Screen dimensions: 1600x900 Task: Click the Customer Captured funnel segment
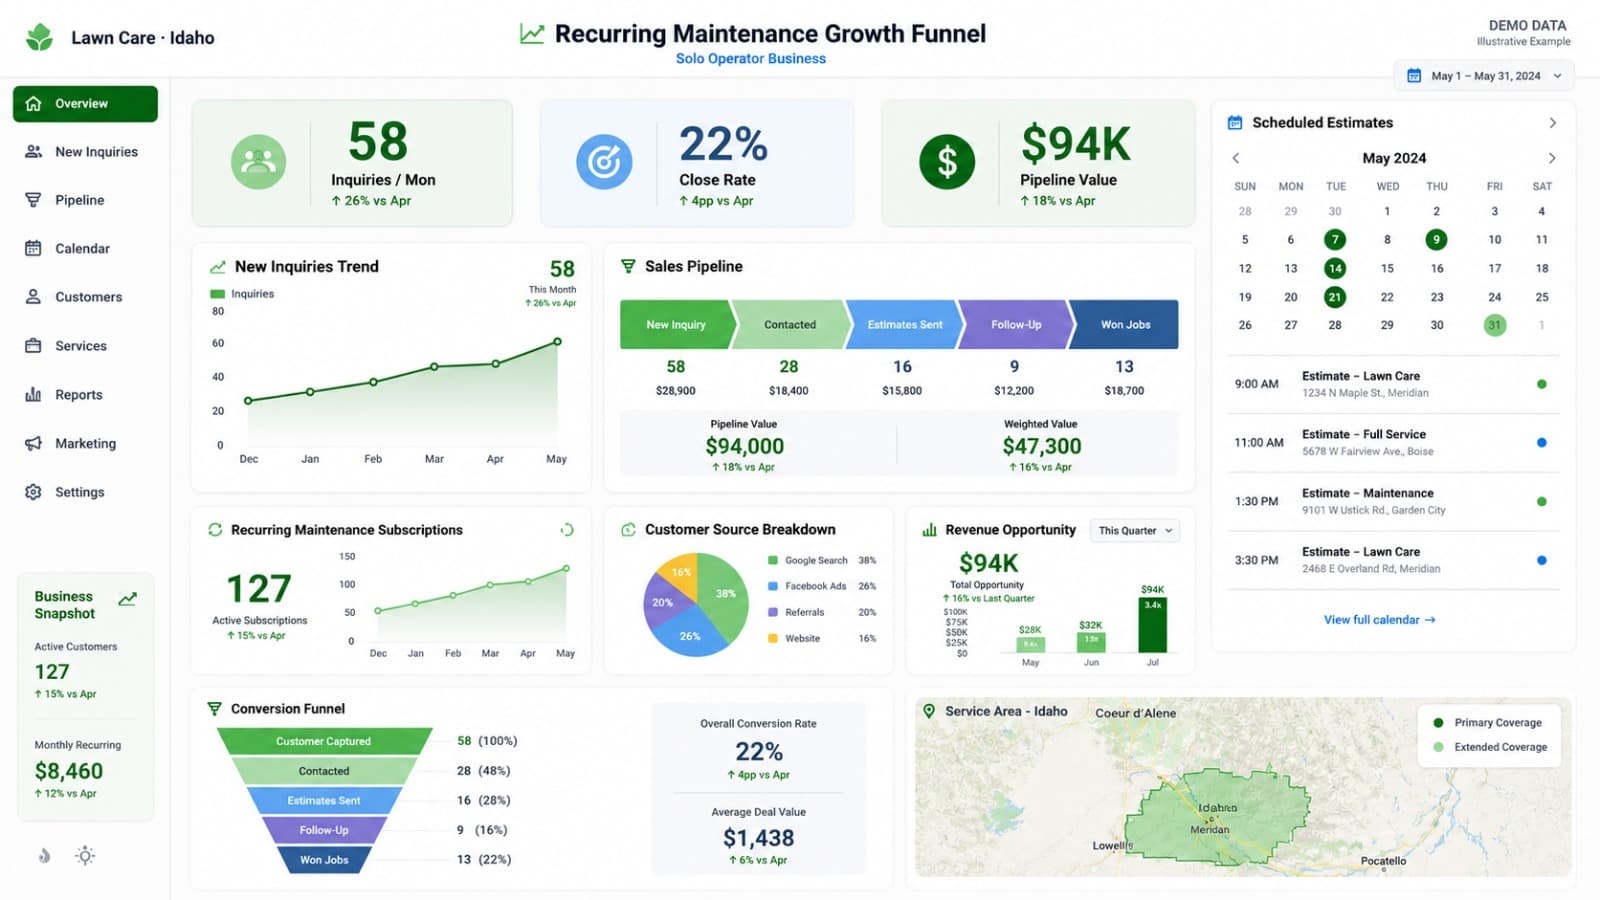[324, 741]
